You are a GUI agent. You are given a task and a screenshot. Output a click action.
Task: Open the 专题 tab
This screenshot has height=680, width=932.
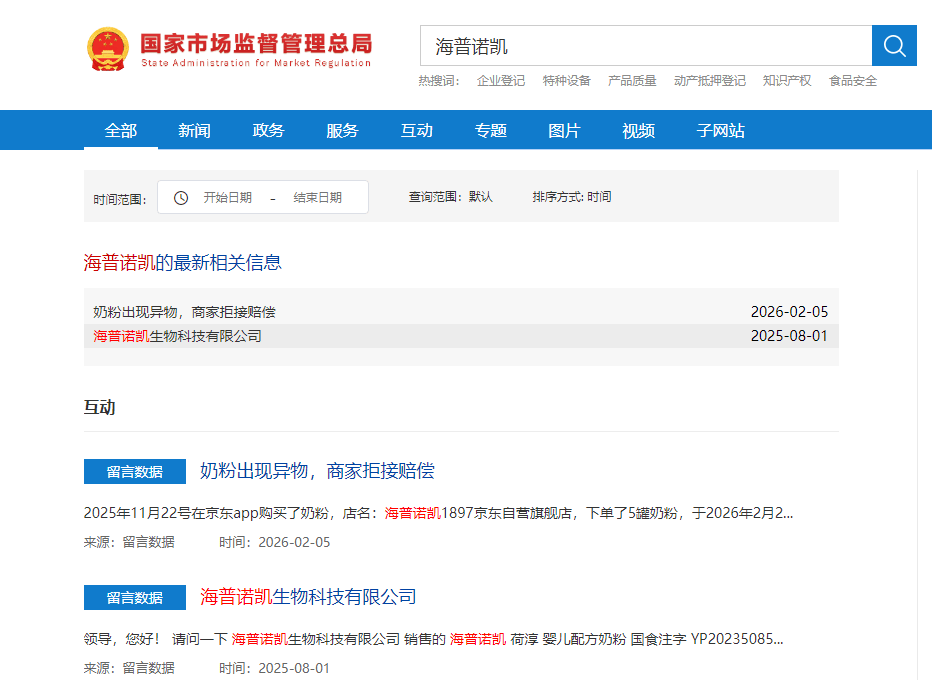(x=491, y=131)
